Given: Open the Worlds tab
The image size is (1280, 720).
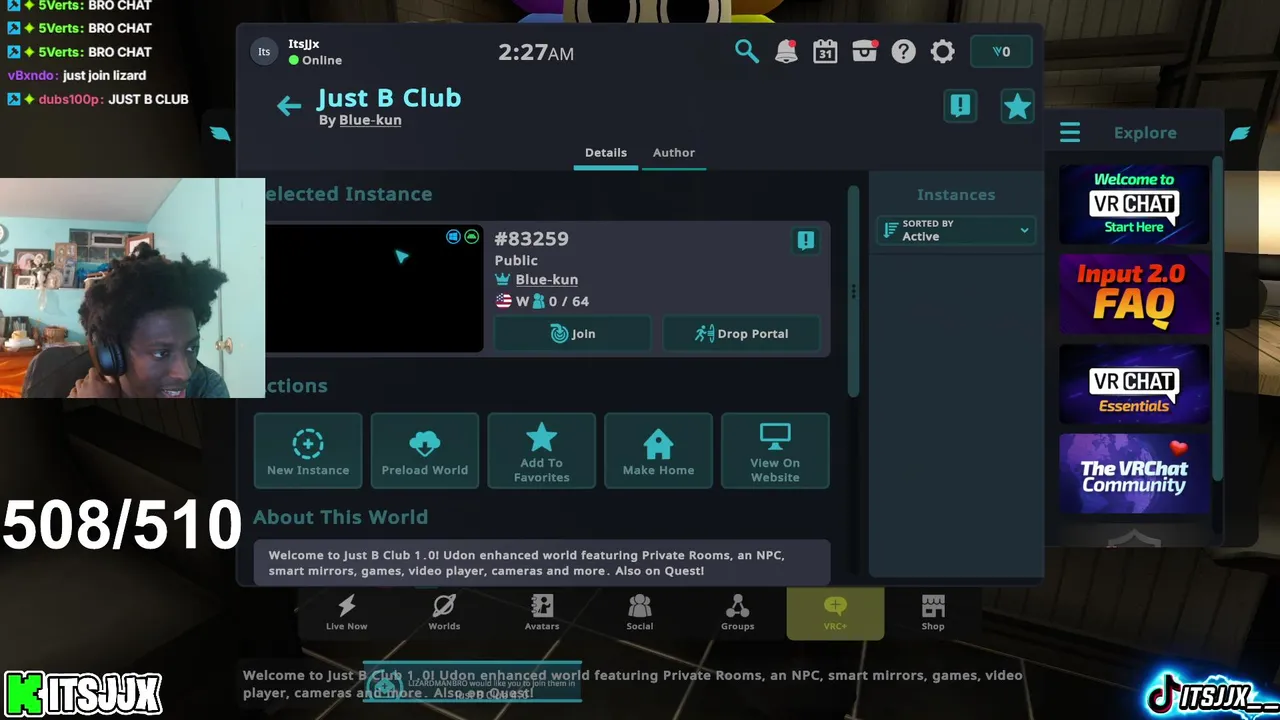Looking at the screenshot, I should click(444, 613).
